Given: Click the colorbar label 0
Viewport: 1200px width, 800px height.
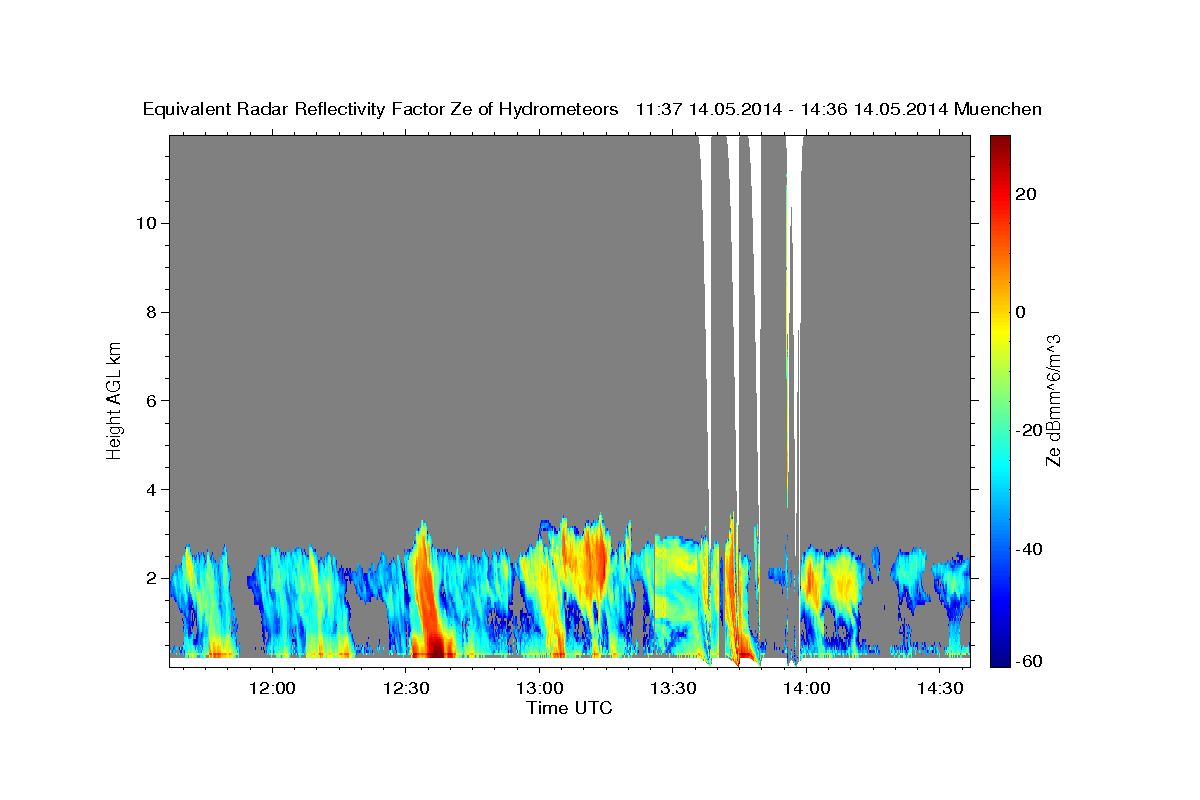Looking at the screenshot, I should pyautogui.click(x=1021, y=312).
